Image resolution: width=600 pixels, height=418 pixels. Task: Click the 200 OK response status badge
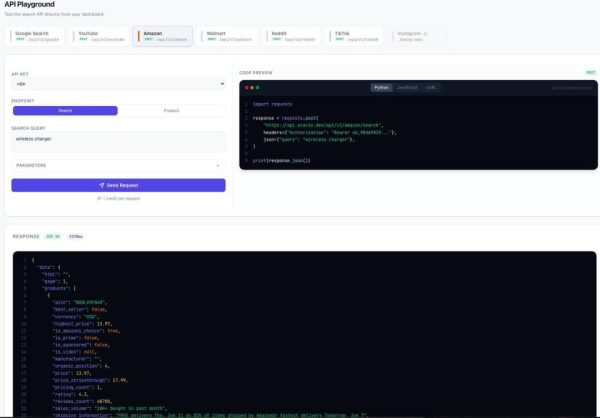[x=53, y=237]
